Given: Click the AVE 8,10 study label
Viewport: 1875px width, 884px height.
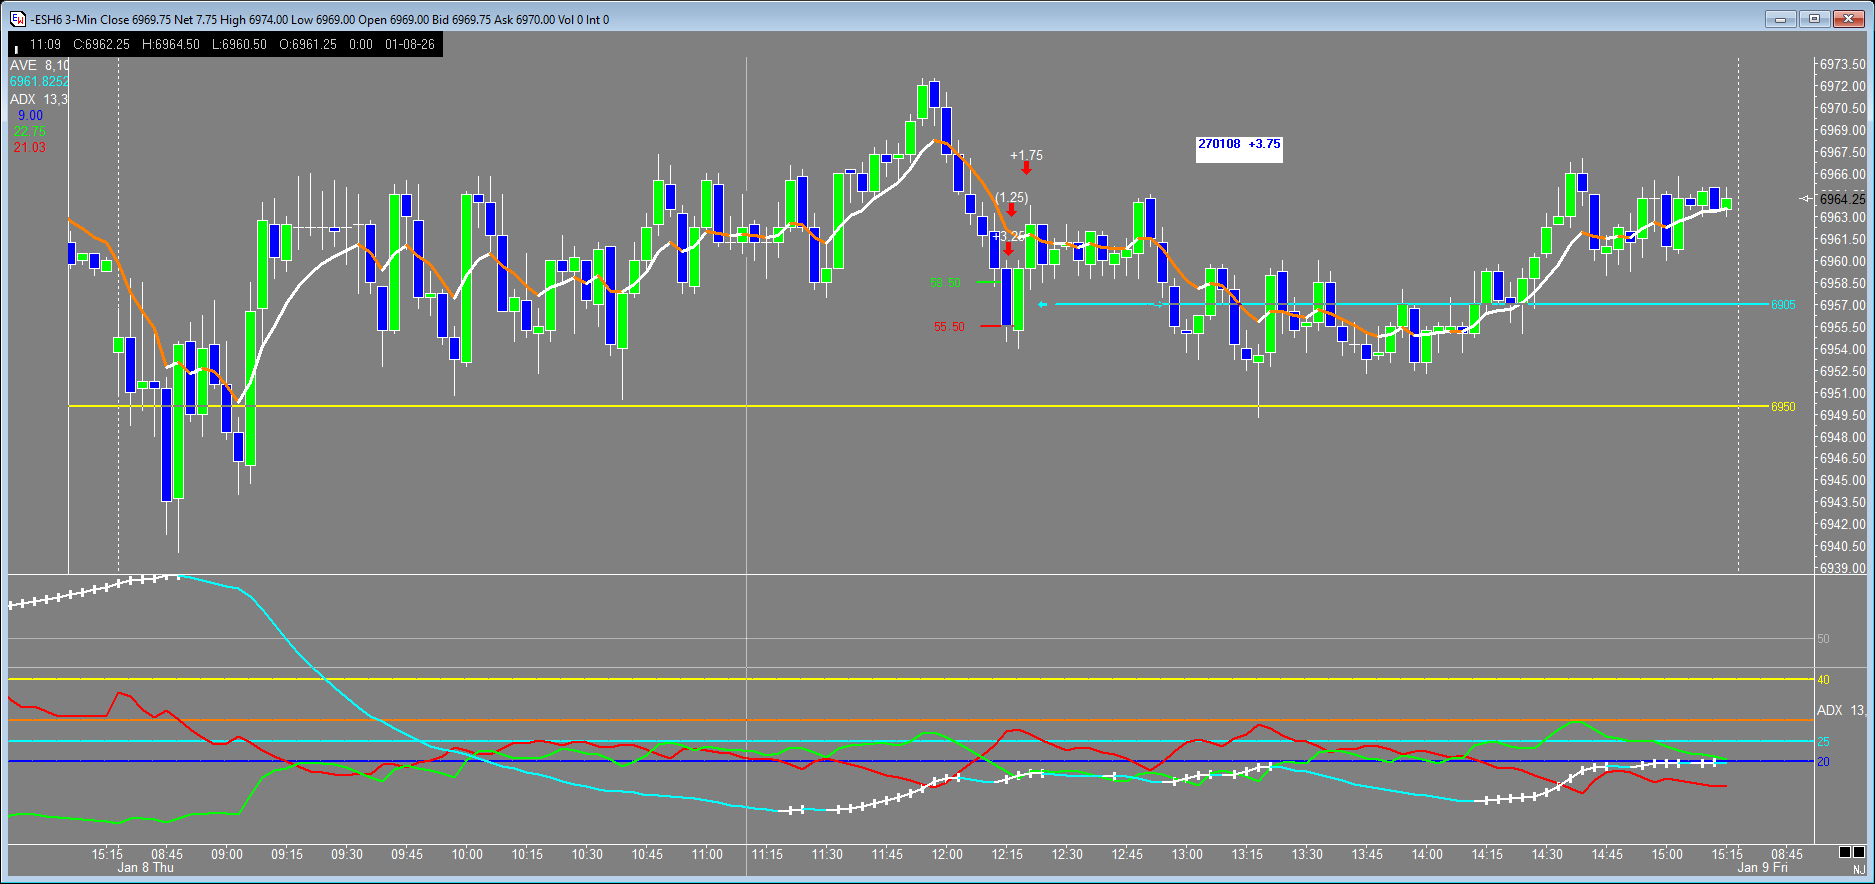Looking at the screenshot, I should click(39, 65).
